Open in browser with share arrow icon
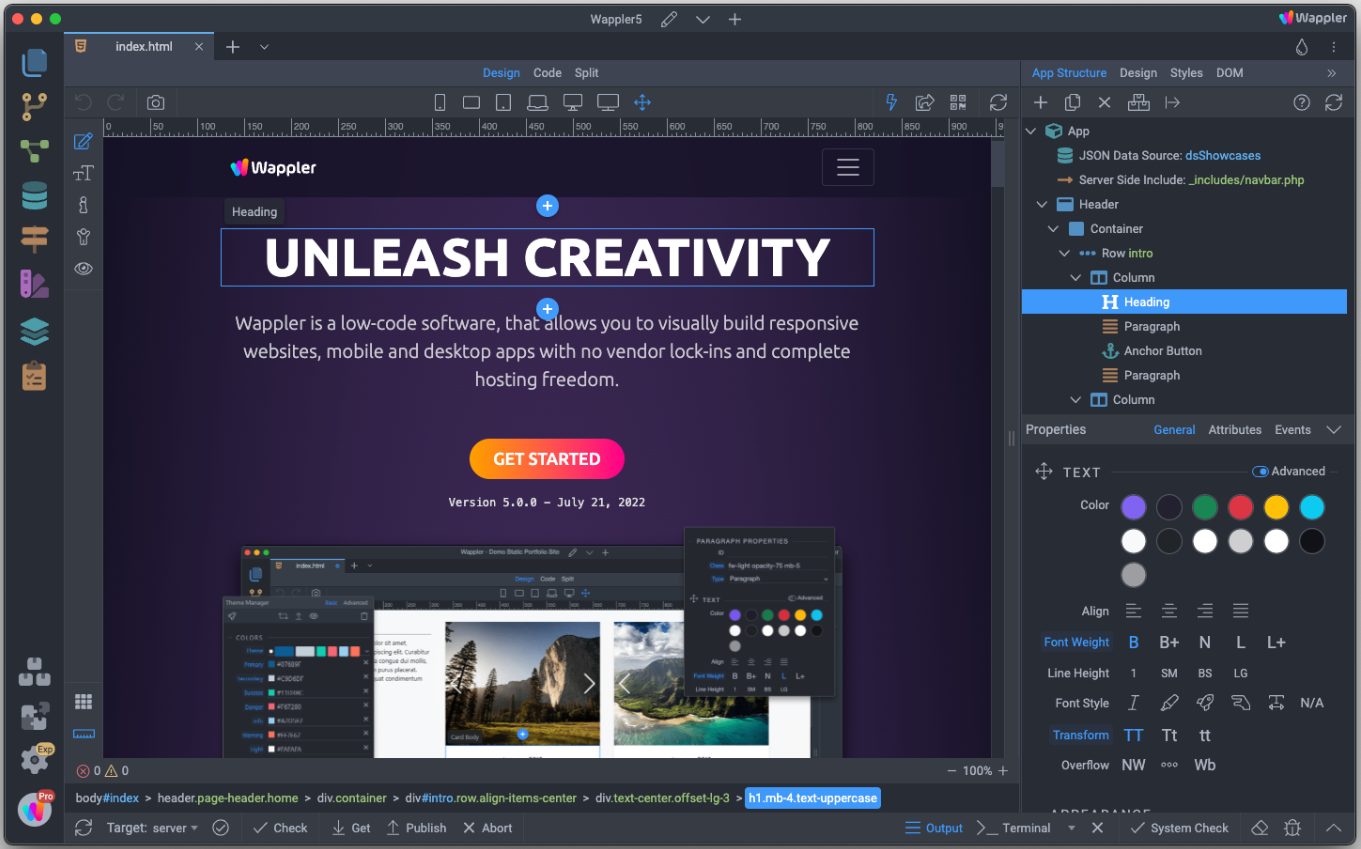This screenshot has width=1361, height=849. pos(925,102)
